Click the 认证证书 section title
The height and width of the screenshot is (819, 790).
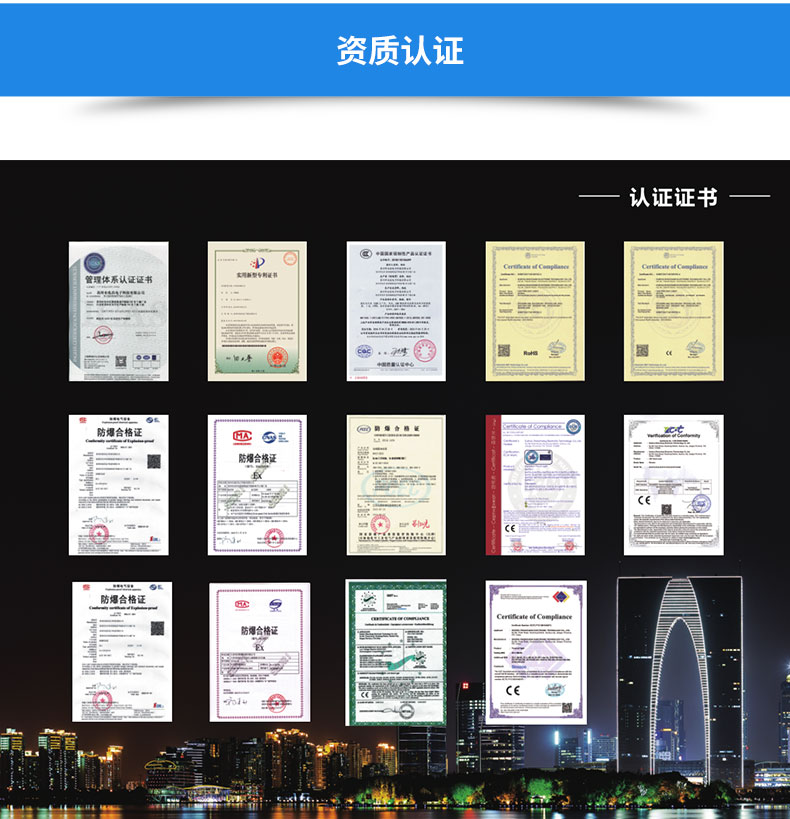click(673, 197)
